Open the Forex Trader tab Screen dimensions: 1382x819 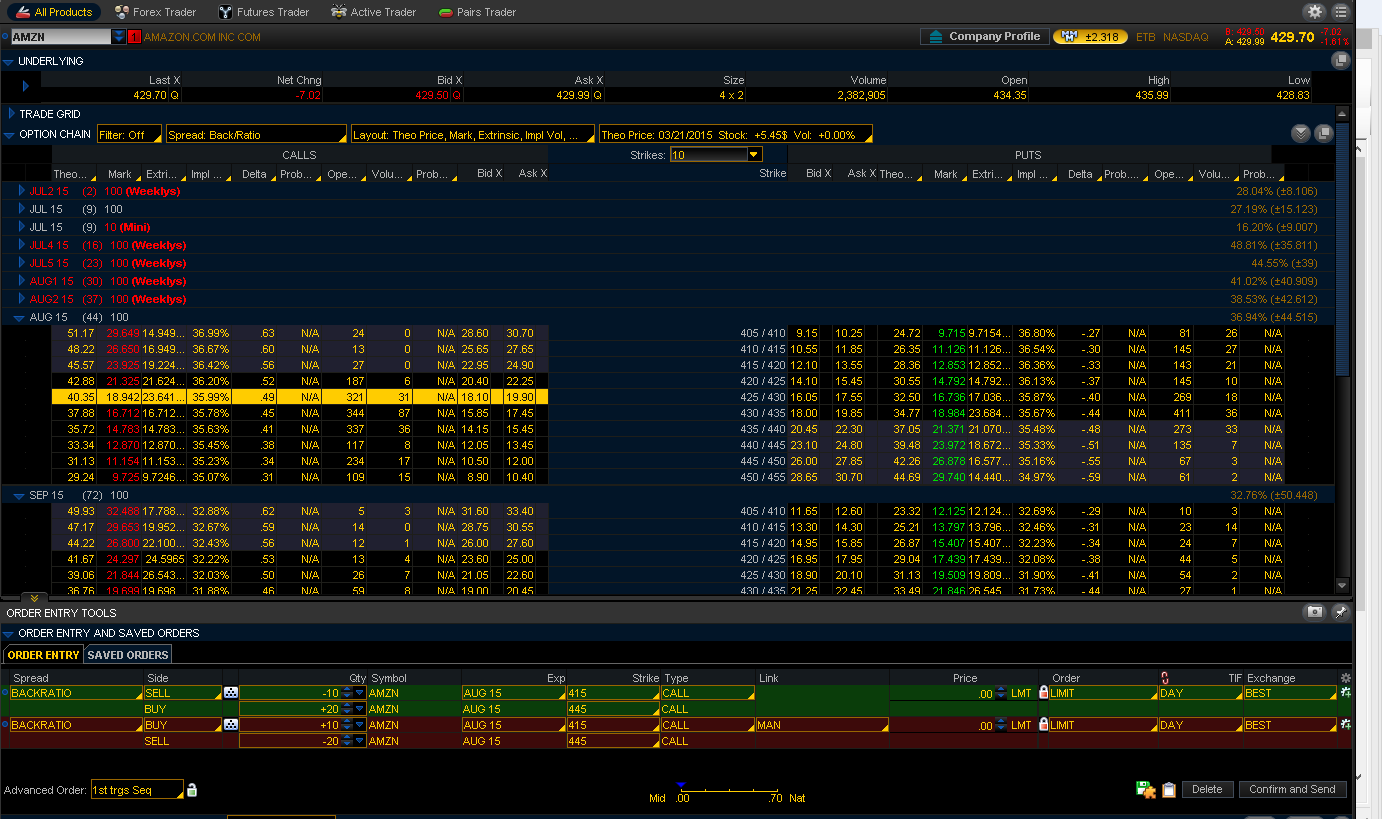(x=155, y=12)
